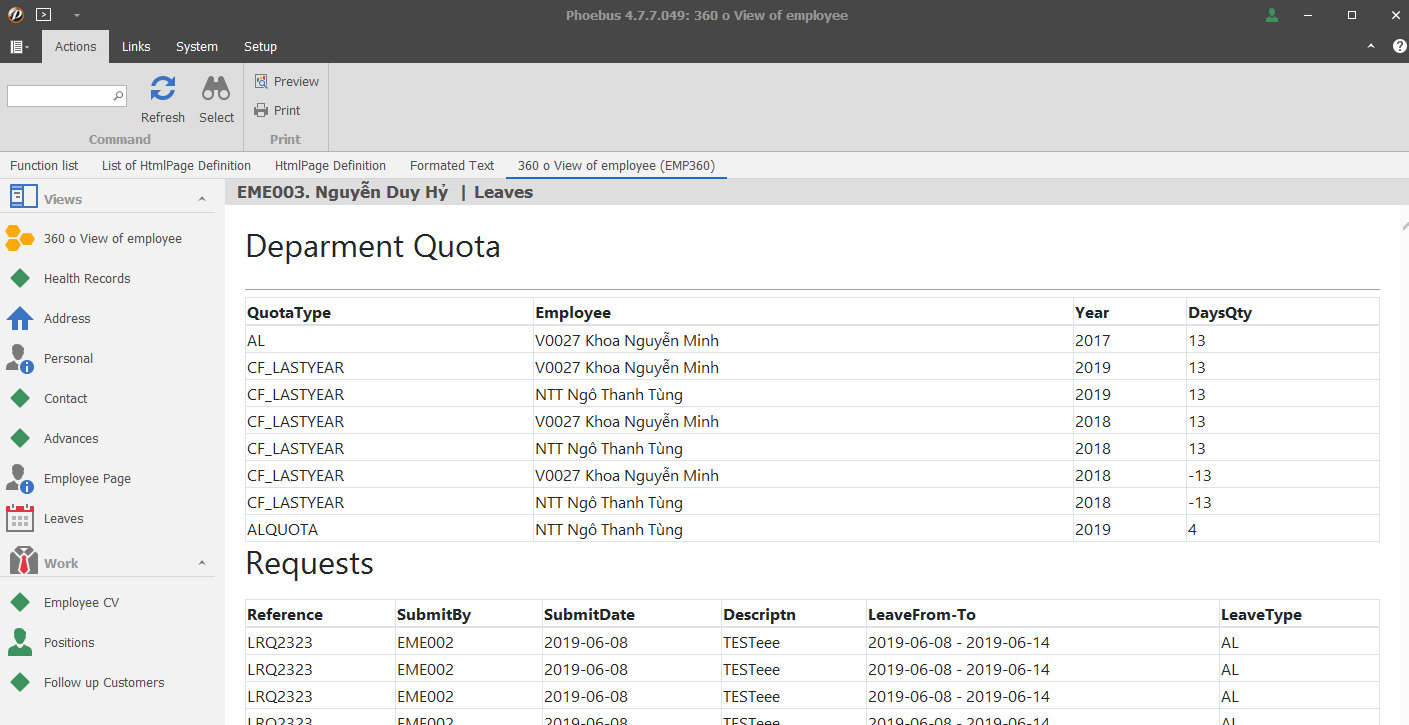This screenshot has width=1409, height=725.
Task: Click the Preview icon
Action: point(261,82)
